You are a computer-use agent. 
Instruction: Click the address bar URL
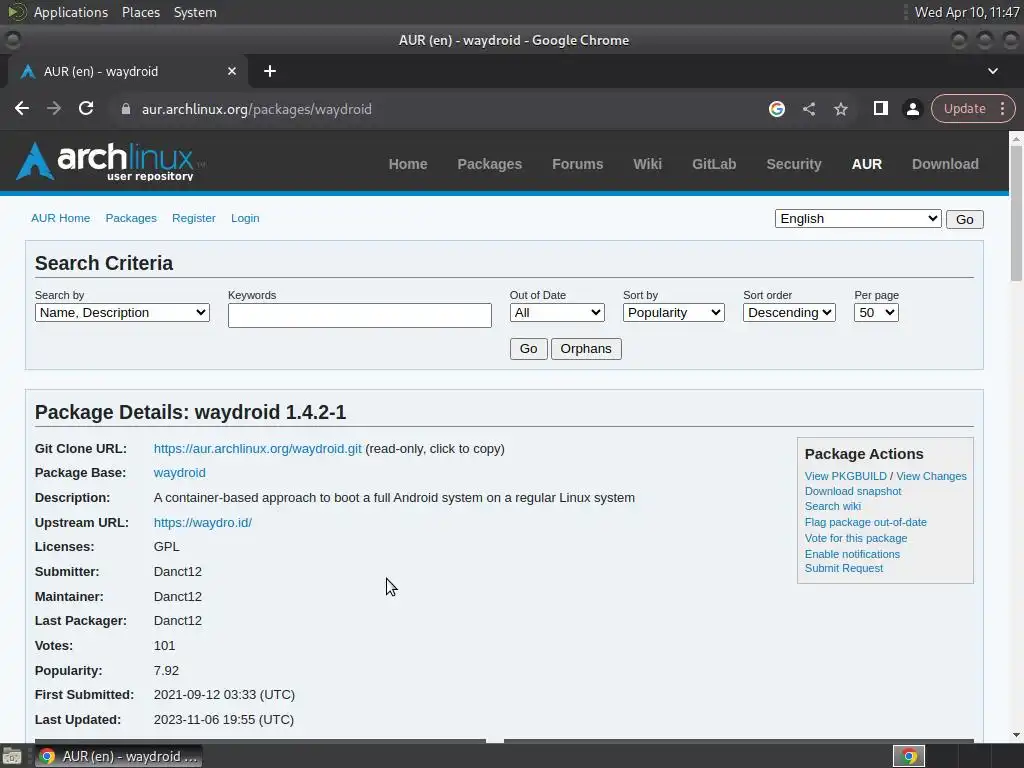pos(257,109)
